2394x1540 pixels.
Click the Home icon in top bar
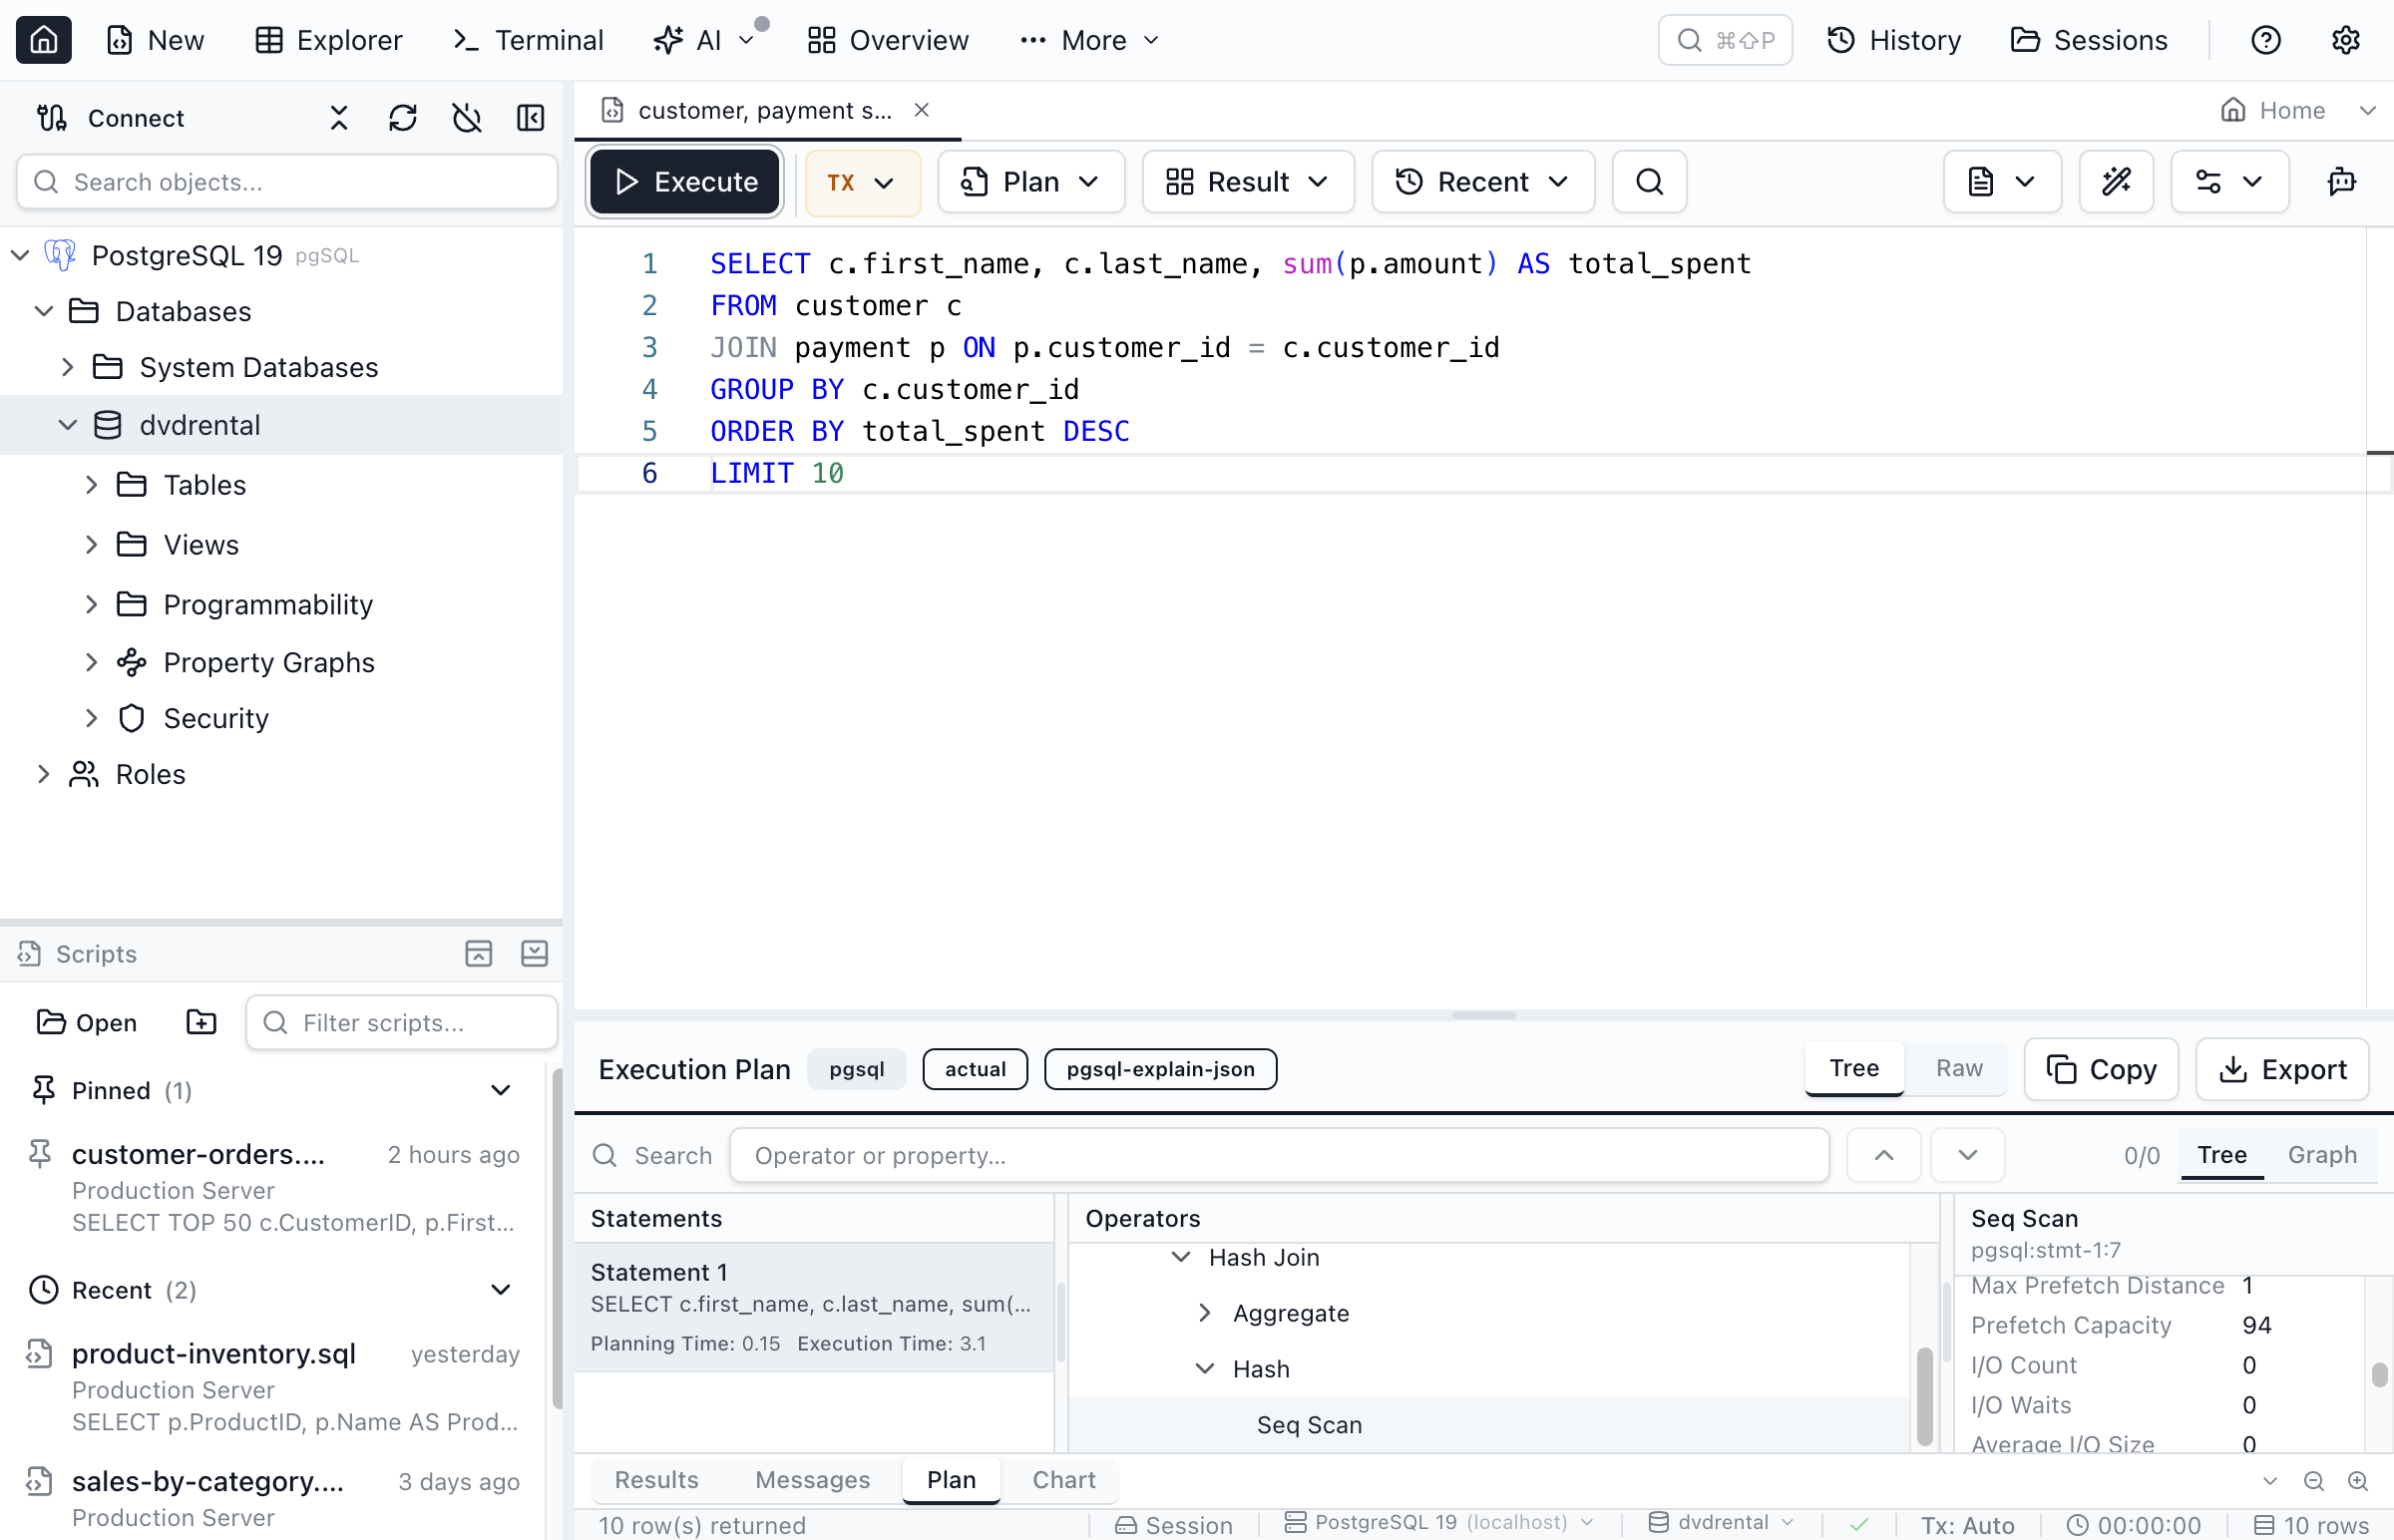coord(43,40)
